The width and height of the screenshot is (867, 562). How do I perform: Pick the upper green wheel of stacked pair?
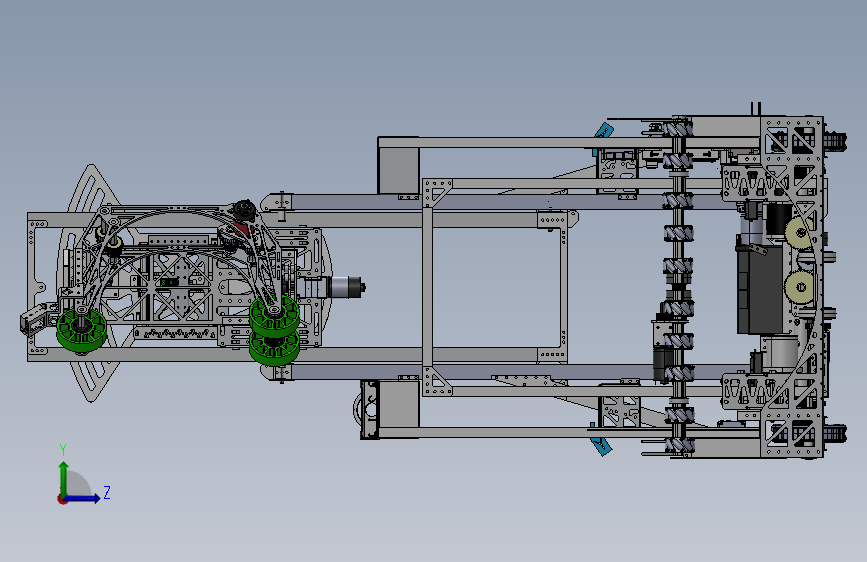(x=274, y=314)
